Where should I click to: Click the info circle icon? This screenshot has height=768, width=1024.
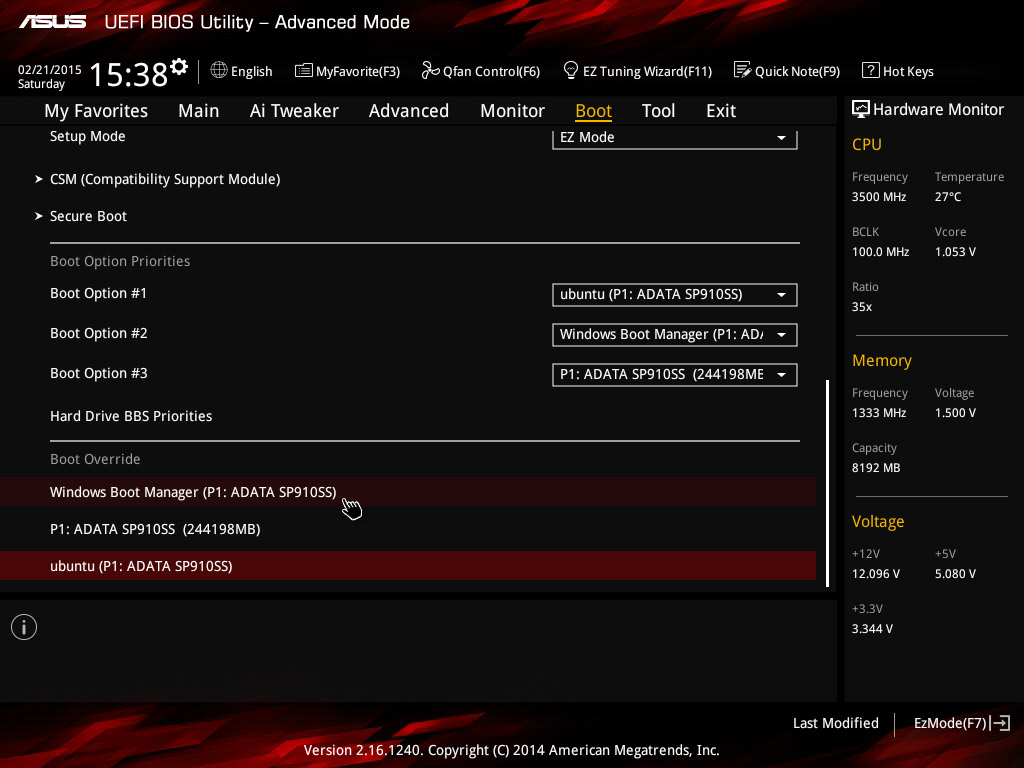[x=24, y=627]
